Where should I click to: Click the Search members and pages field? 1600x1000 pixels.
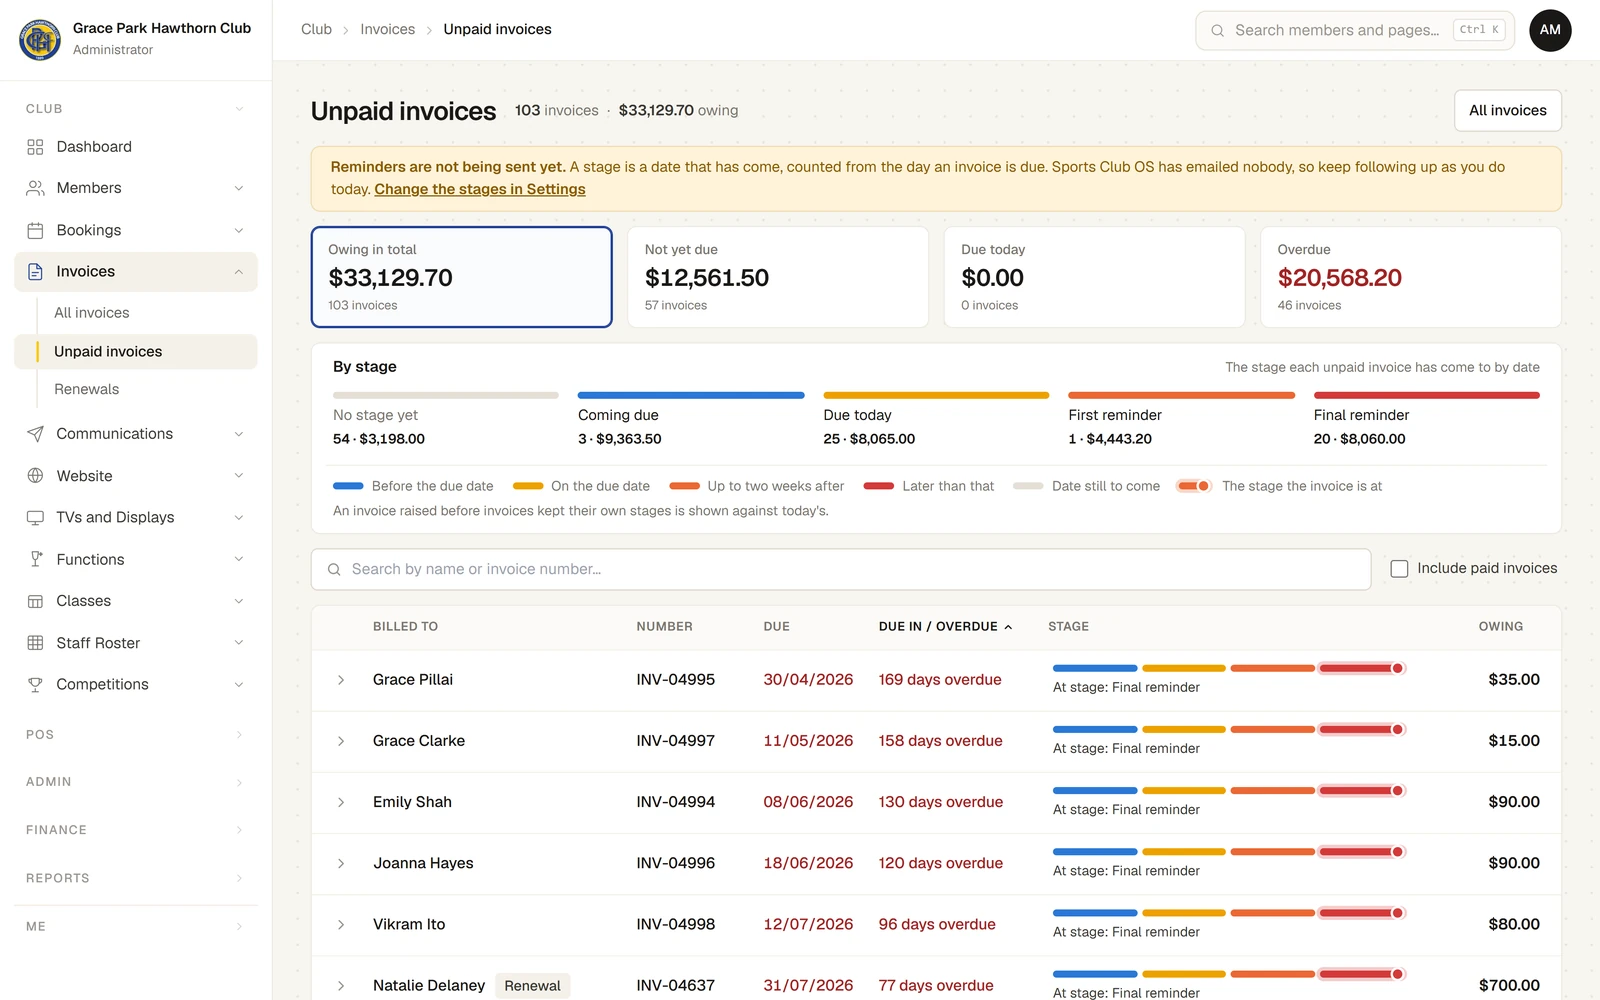[1355, 30]
